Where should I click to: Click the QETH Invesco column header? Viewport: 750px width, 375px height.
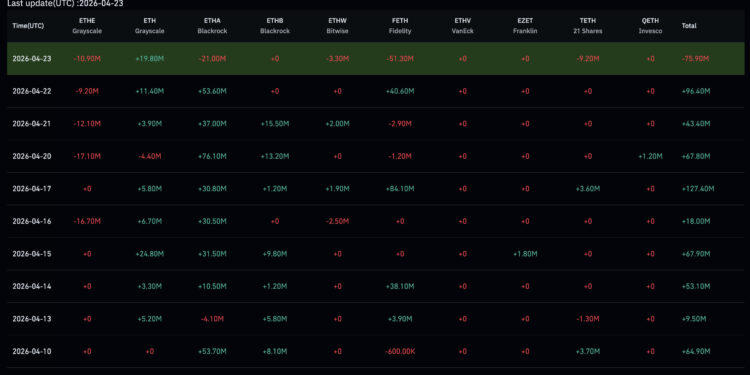click(x=651, y=26)
